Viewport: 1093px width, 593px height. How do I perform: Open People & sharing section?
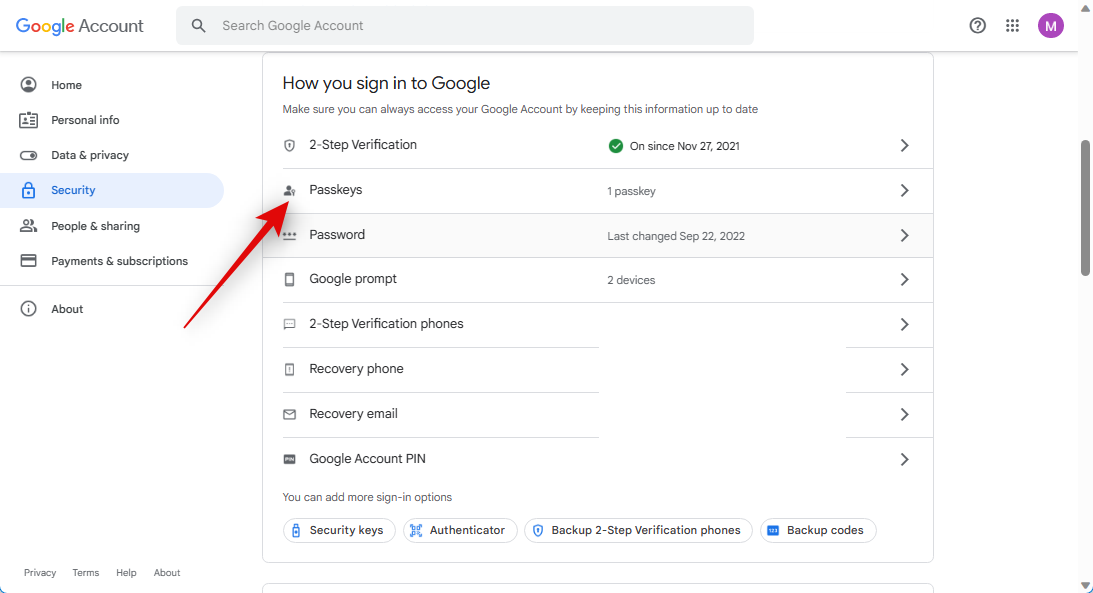(112, 226)
